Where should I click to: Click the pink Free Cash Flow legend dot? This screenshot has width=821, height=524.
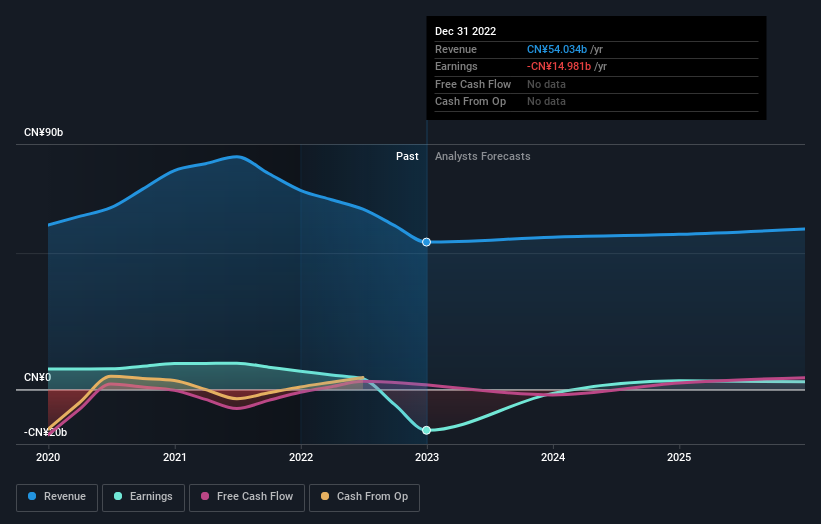[x=205, y=496]
